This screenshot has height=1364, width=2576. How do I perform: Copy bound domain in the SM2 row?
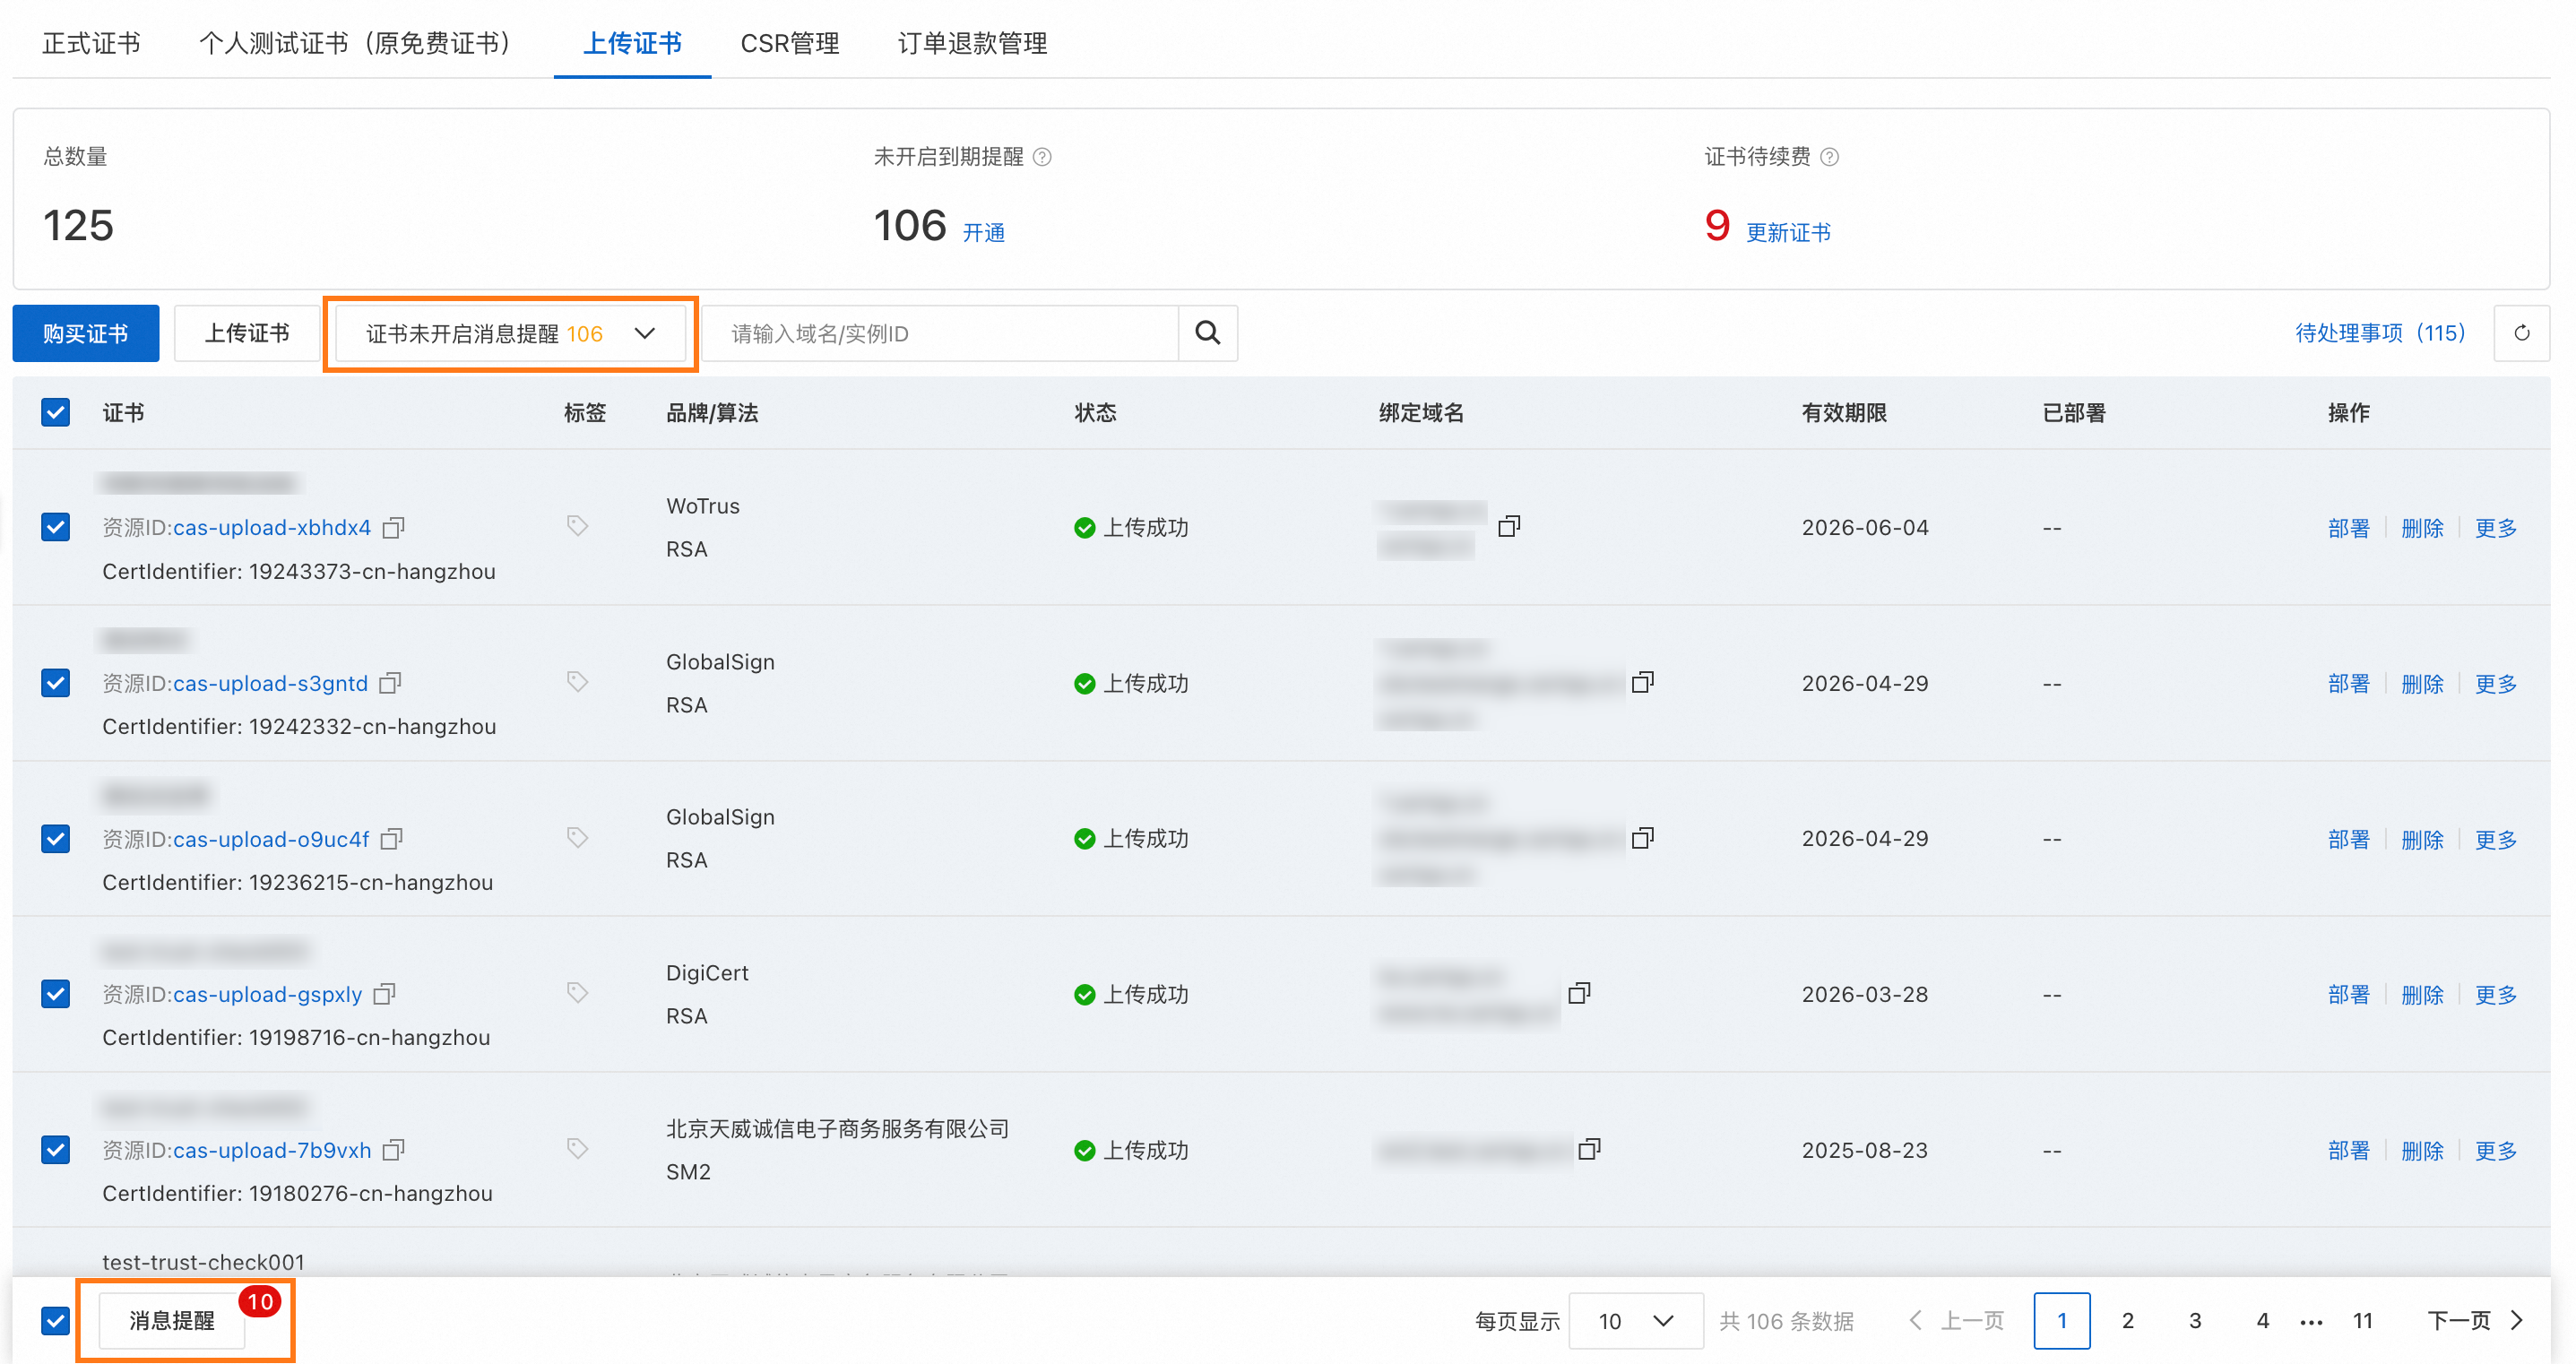1589,1149
